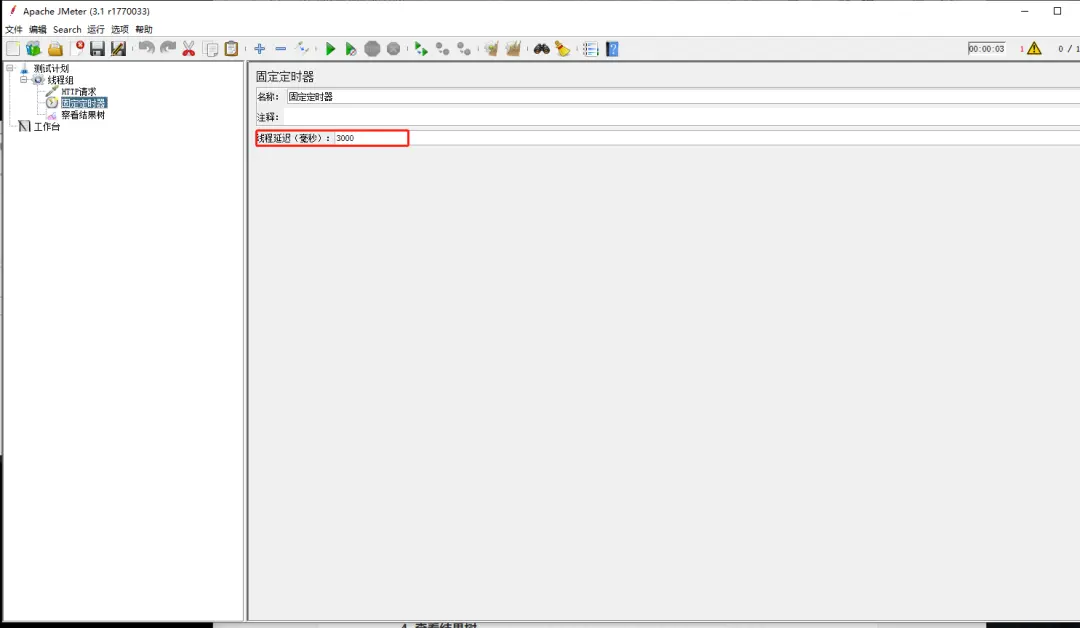
Task: Open the 运行 menu
Action: click(x=96, y=30)
